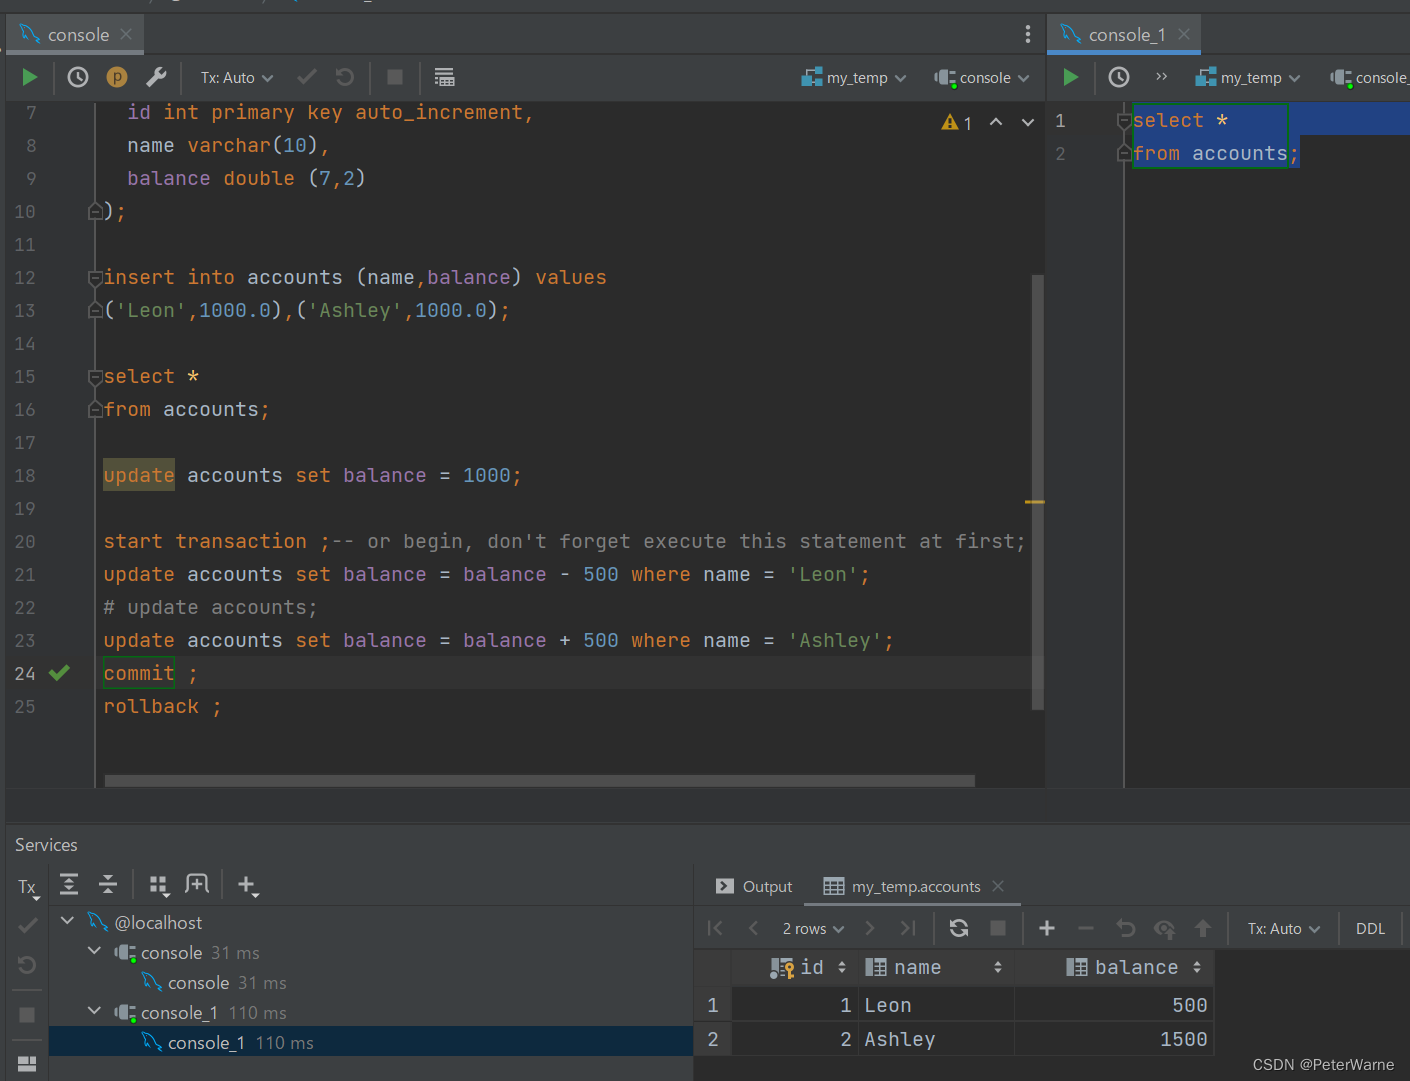1410x1081 pixels.
Task: Open query history in console_1 toolbar
Action: (1119, 77)
